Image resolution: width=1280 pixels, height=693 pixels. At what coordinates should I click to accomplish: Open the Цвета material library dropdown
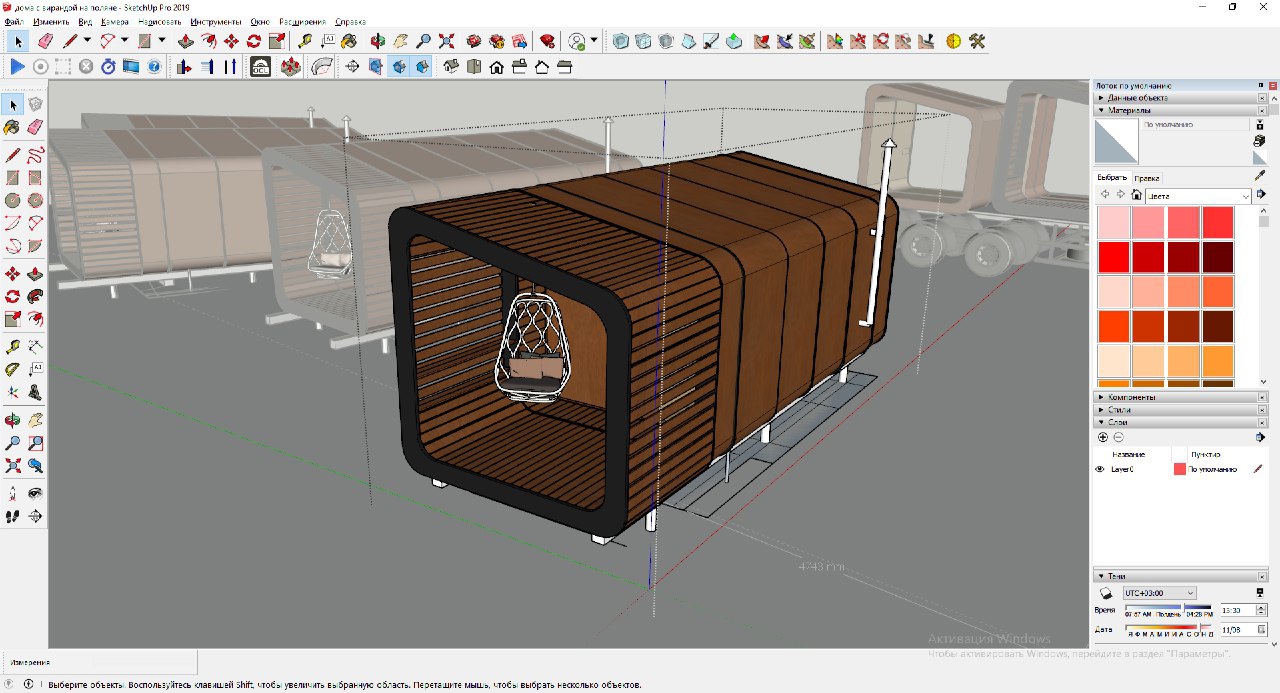(x=1198, y=197)
